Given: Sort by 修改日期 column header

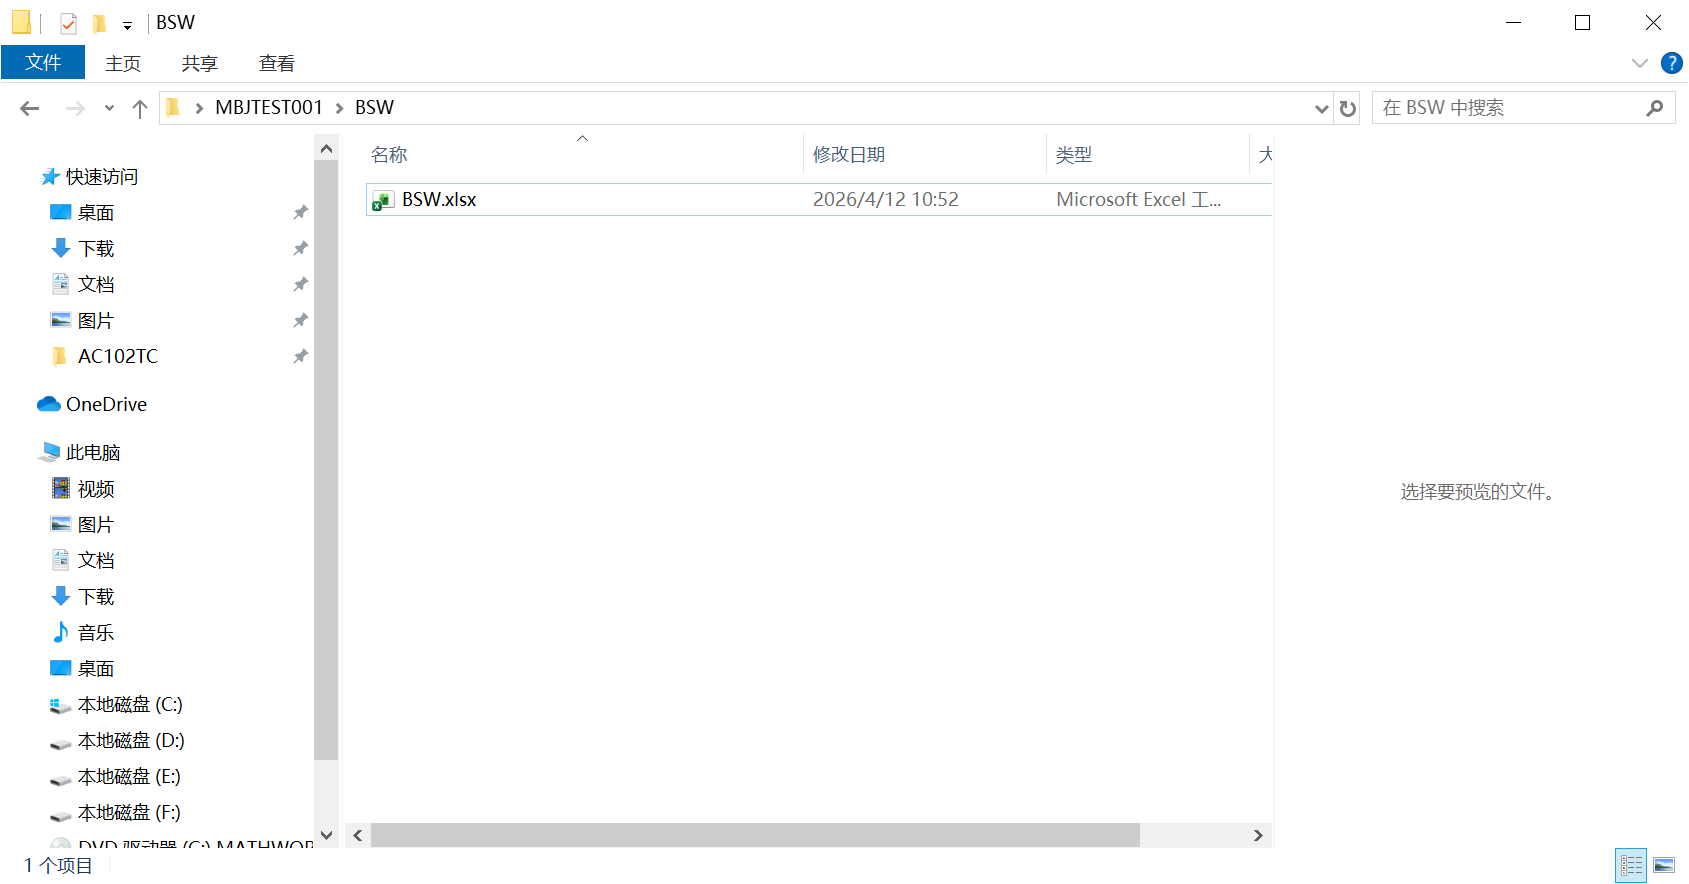Looking at the screenshot, I should [x=925, y=155].
